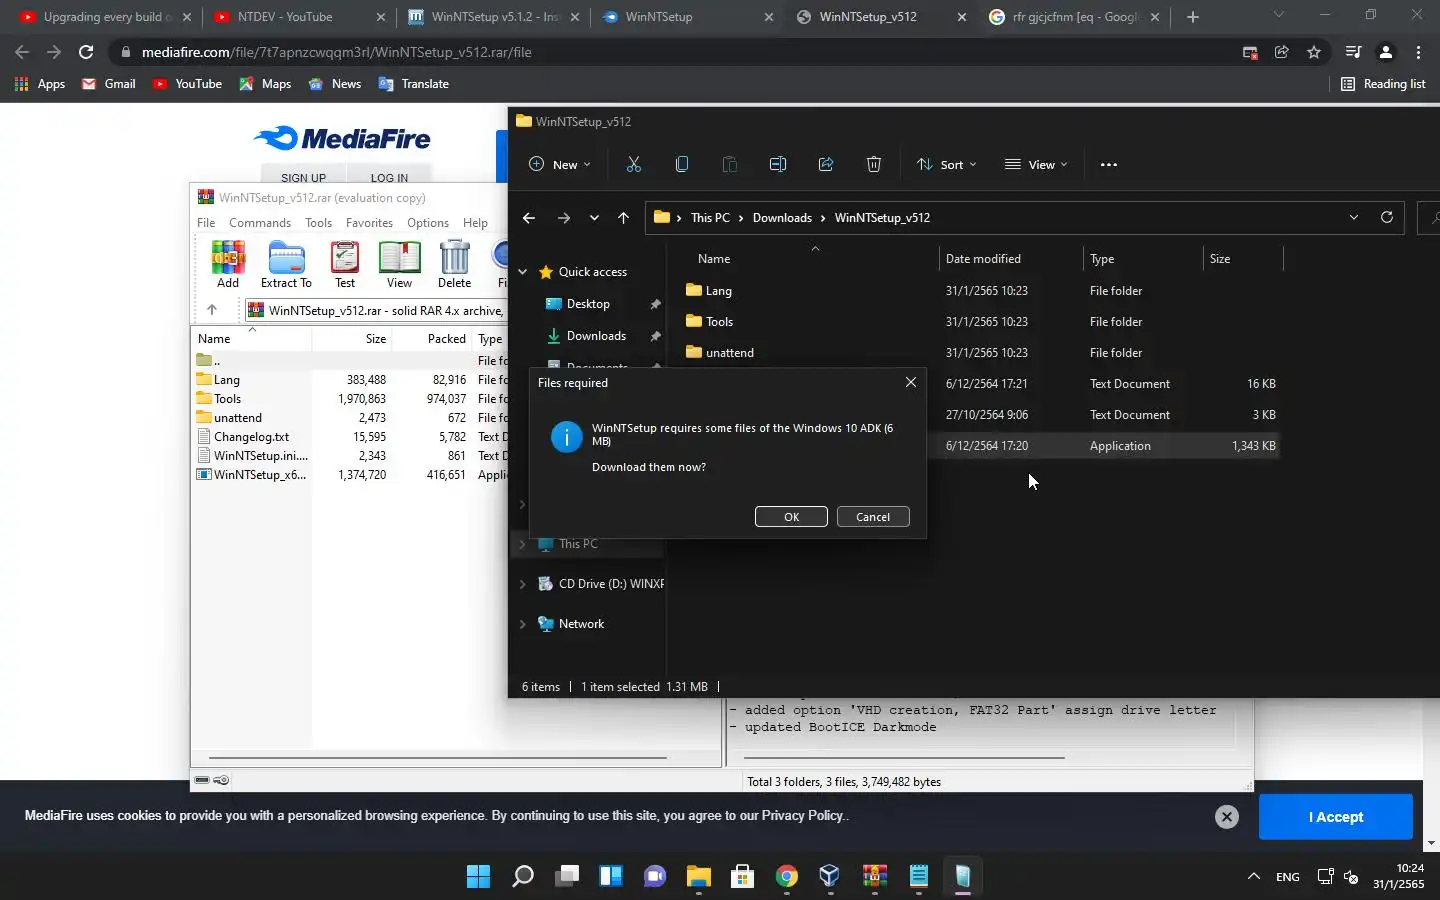1440x900 pixels.
Task: Click I Accept cookie button
Action: [x=1336, y=817]
